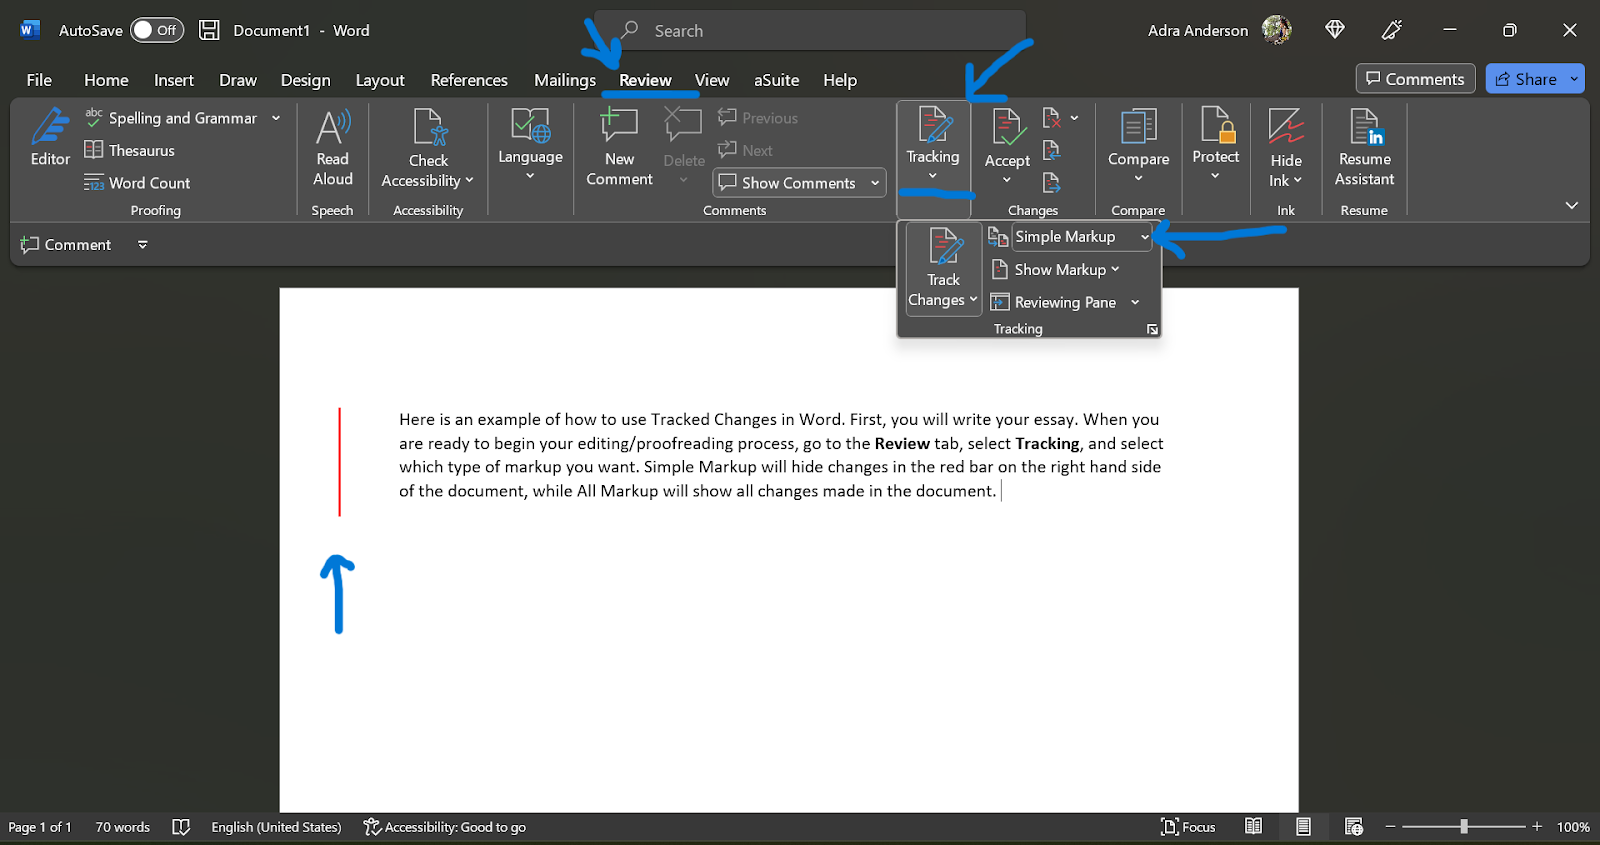Go to the Insert tab
The height and width of the screenshot is (845, 1600).
pyautogui.click(x=174, y=80)
